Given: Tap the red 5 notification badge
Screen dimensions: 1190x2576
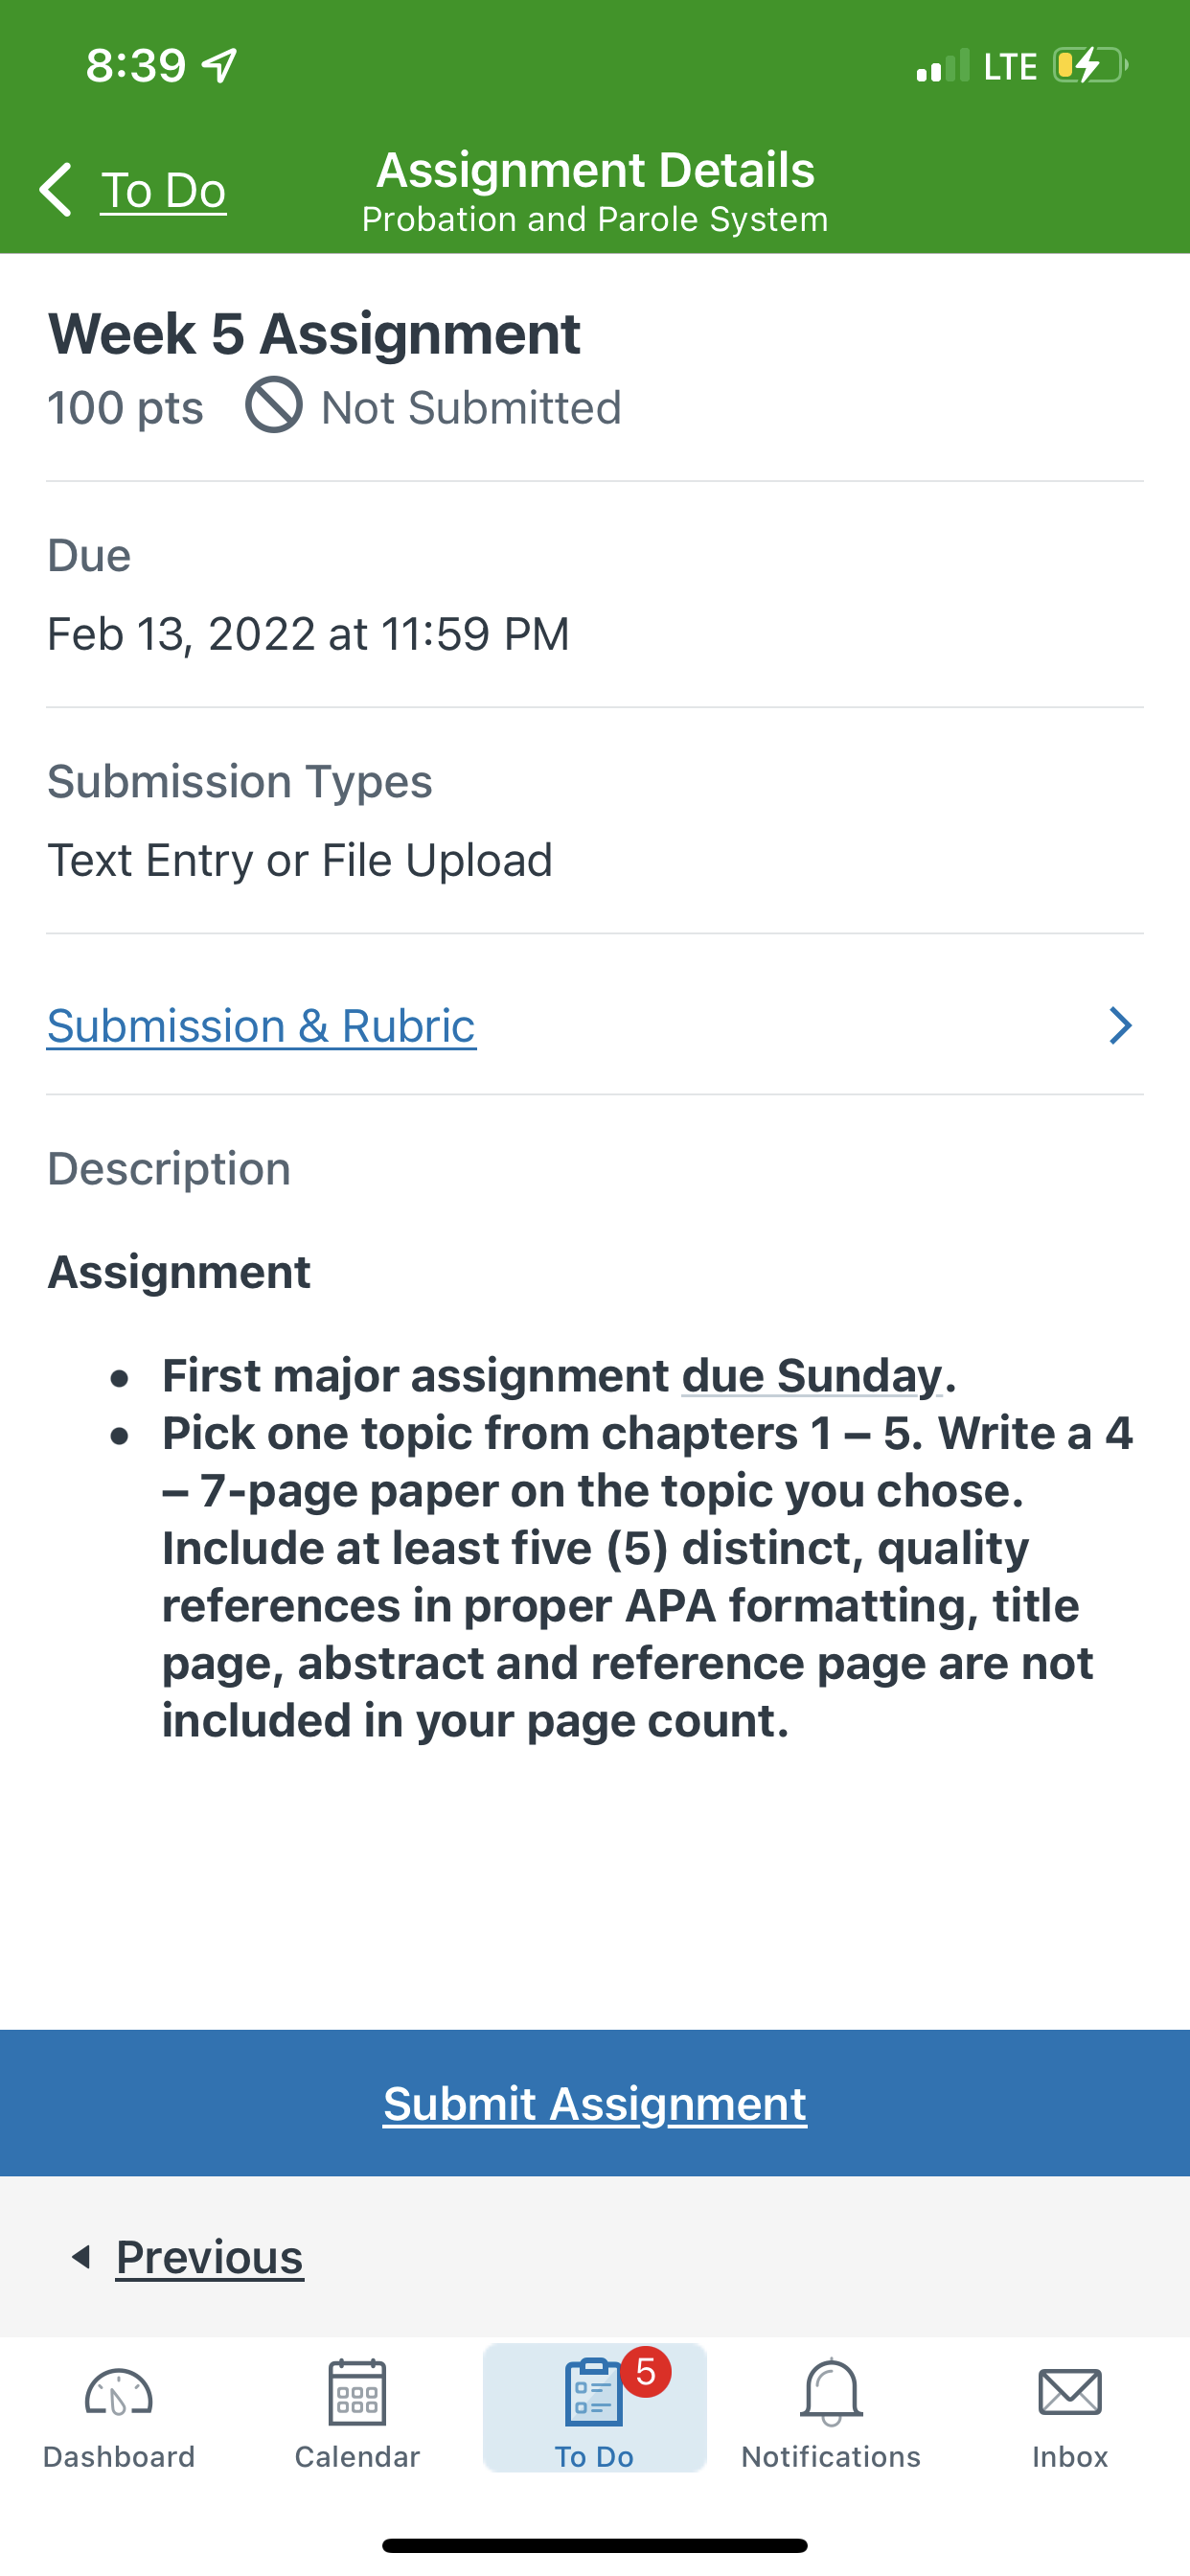Looking at the screenshot, I should click(646, 2371).
